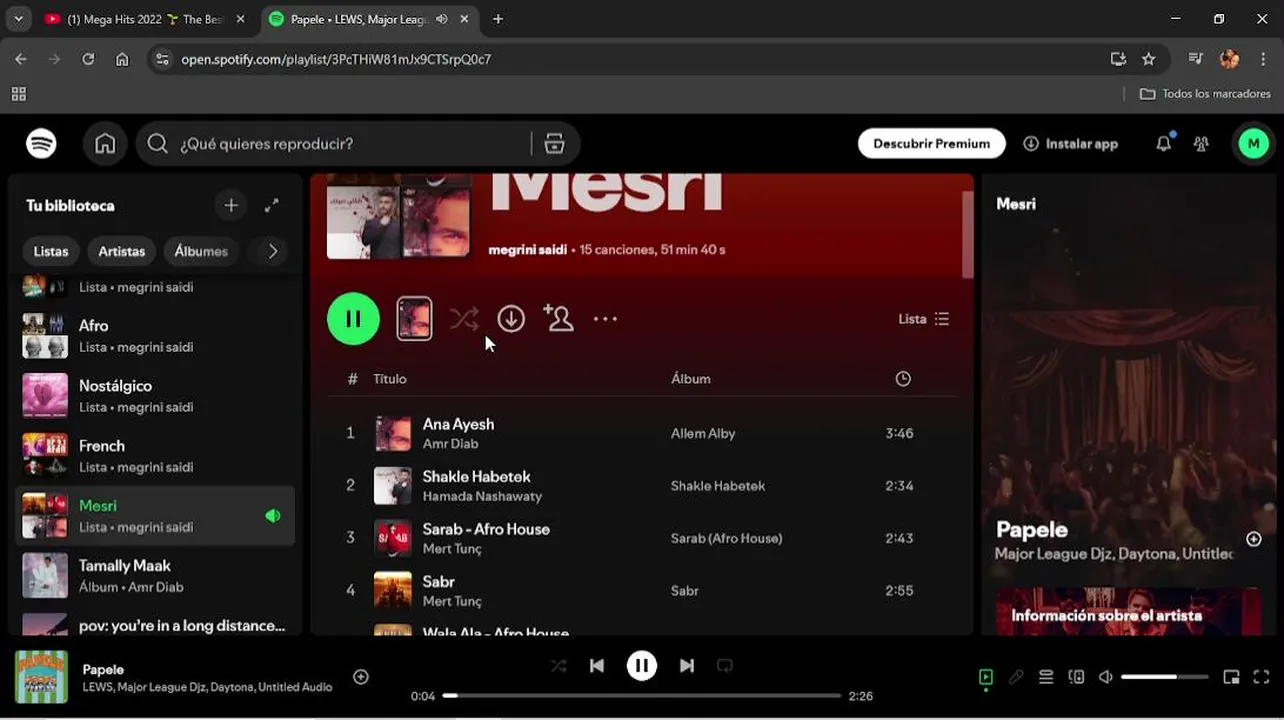Screen dimensions: 1284x720
Task: Open new browser tab
Action: click(x=498, y=19)
